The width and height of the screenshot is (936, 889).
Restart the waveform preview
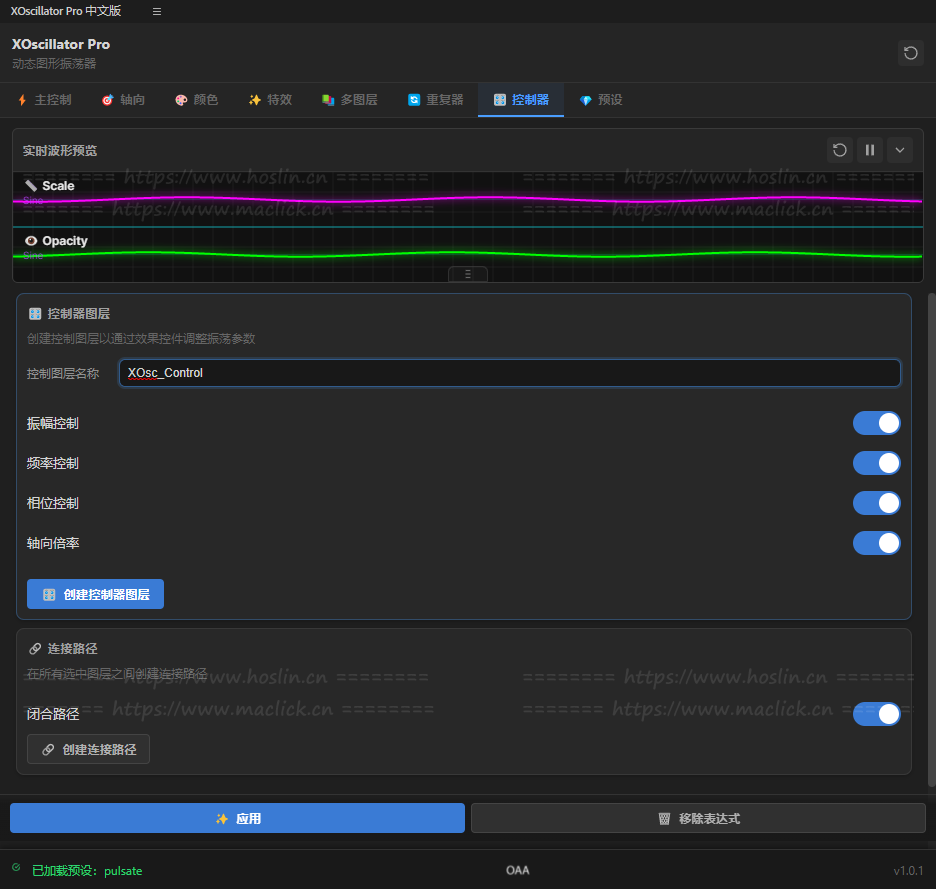tap(839, 150)
